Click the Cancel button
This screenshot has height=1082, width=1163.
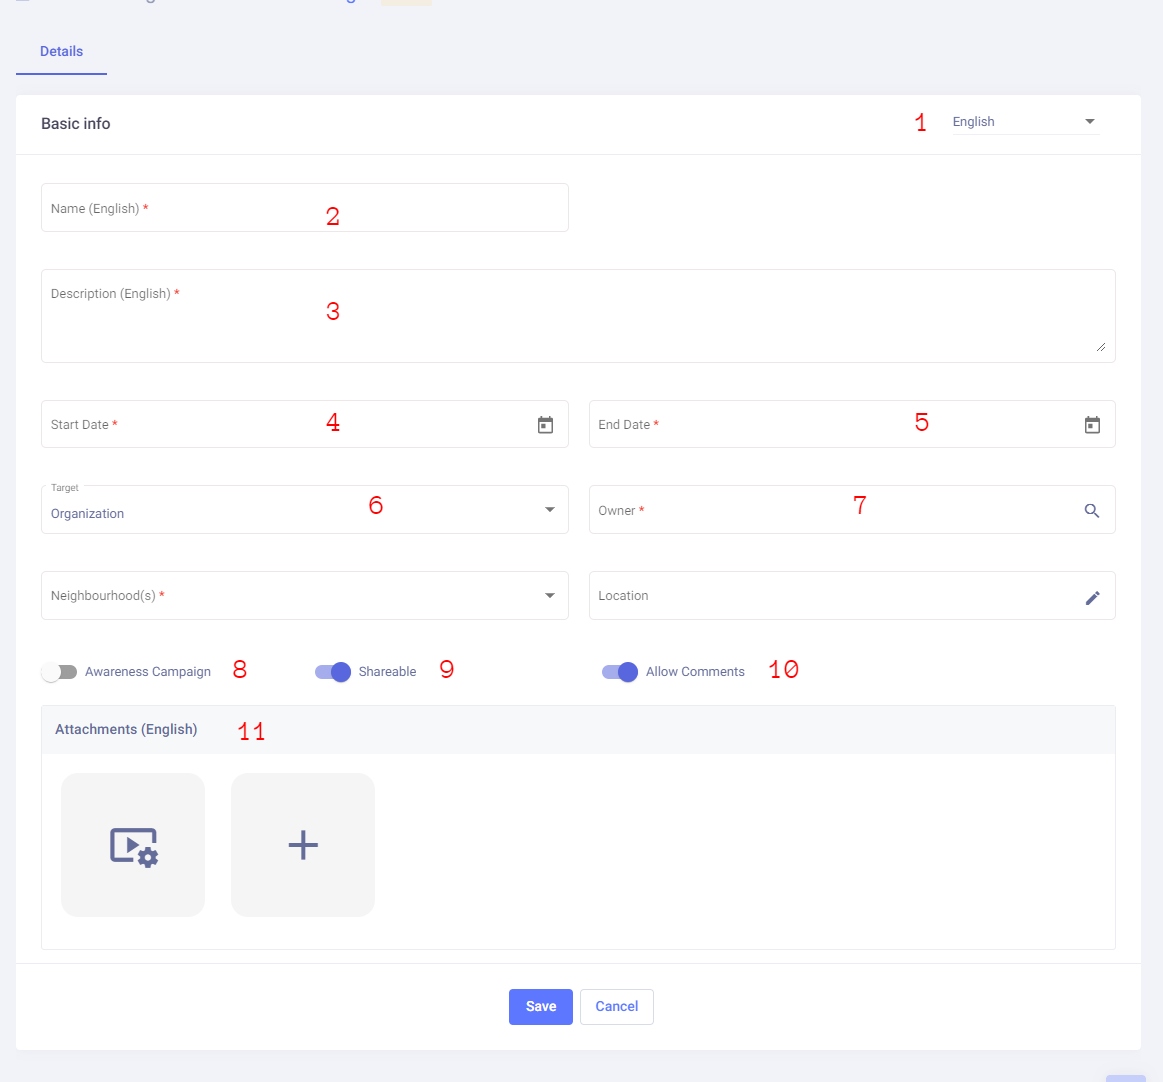tap(616, 1007)
